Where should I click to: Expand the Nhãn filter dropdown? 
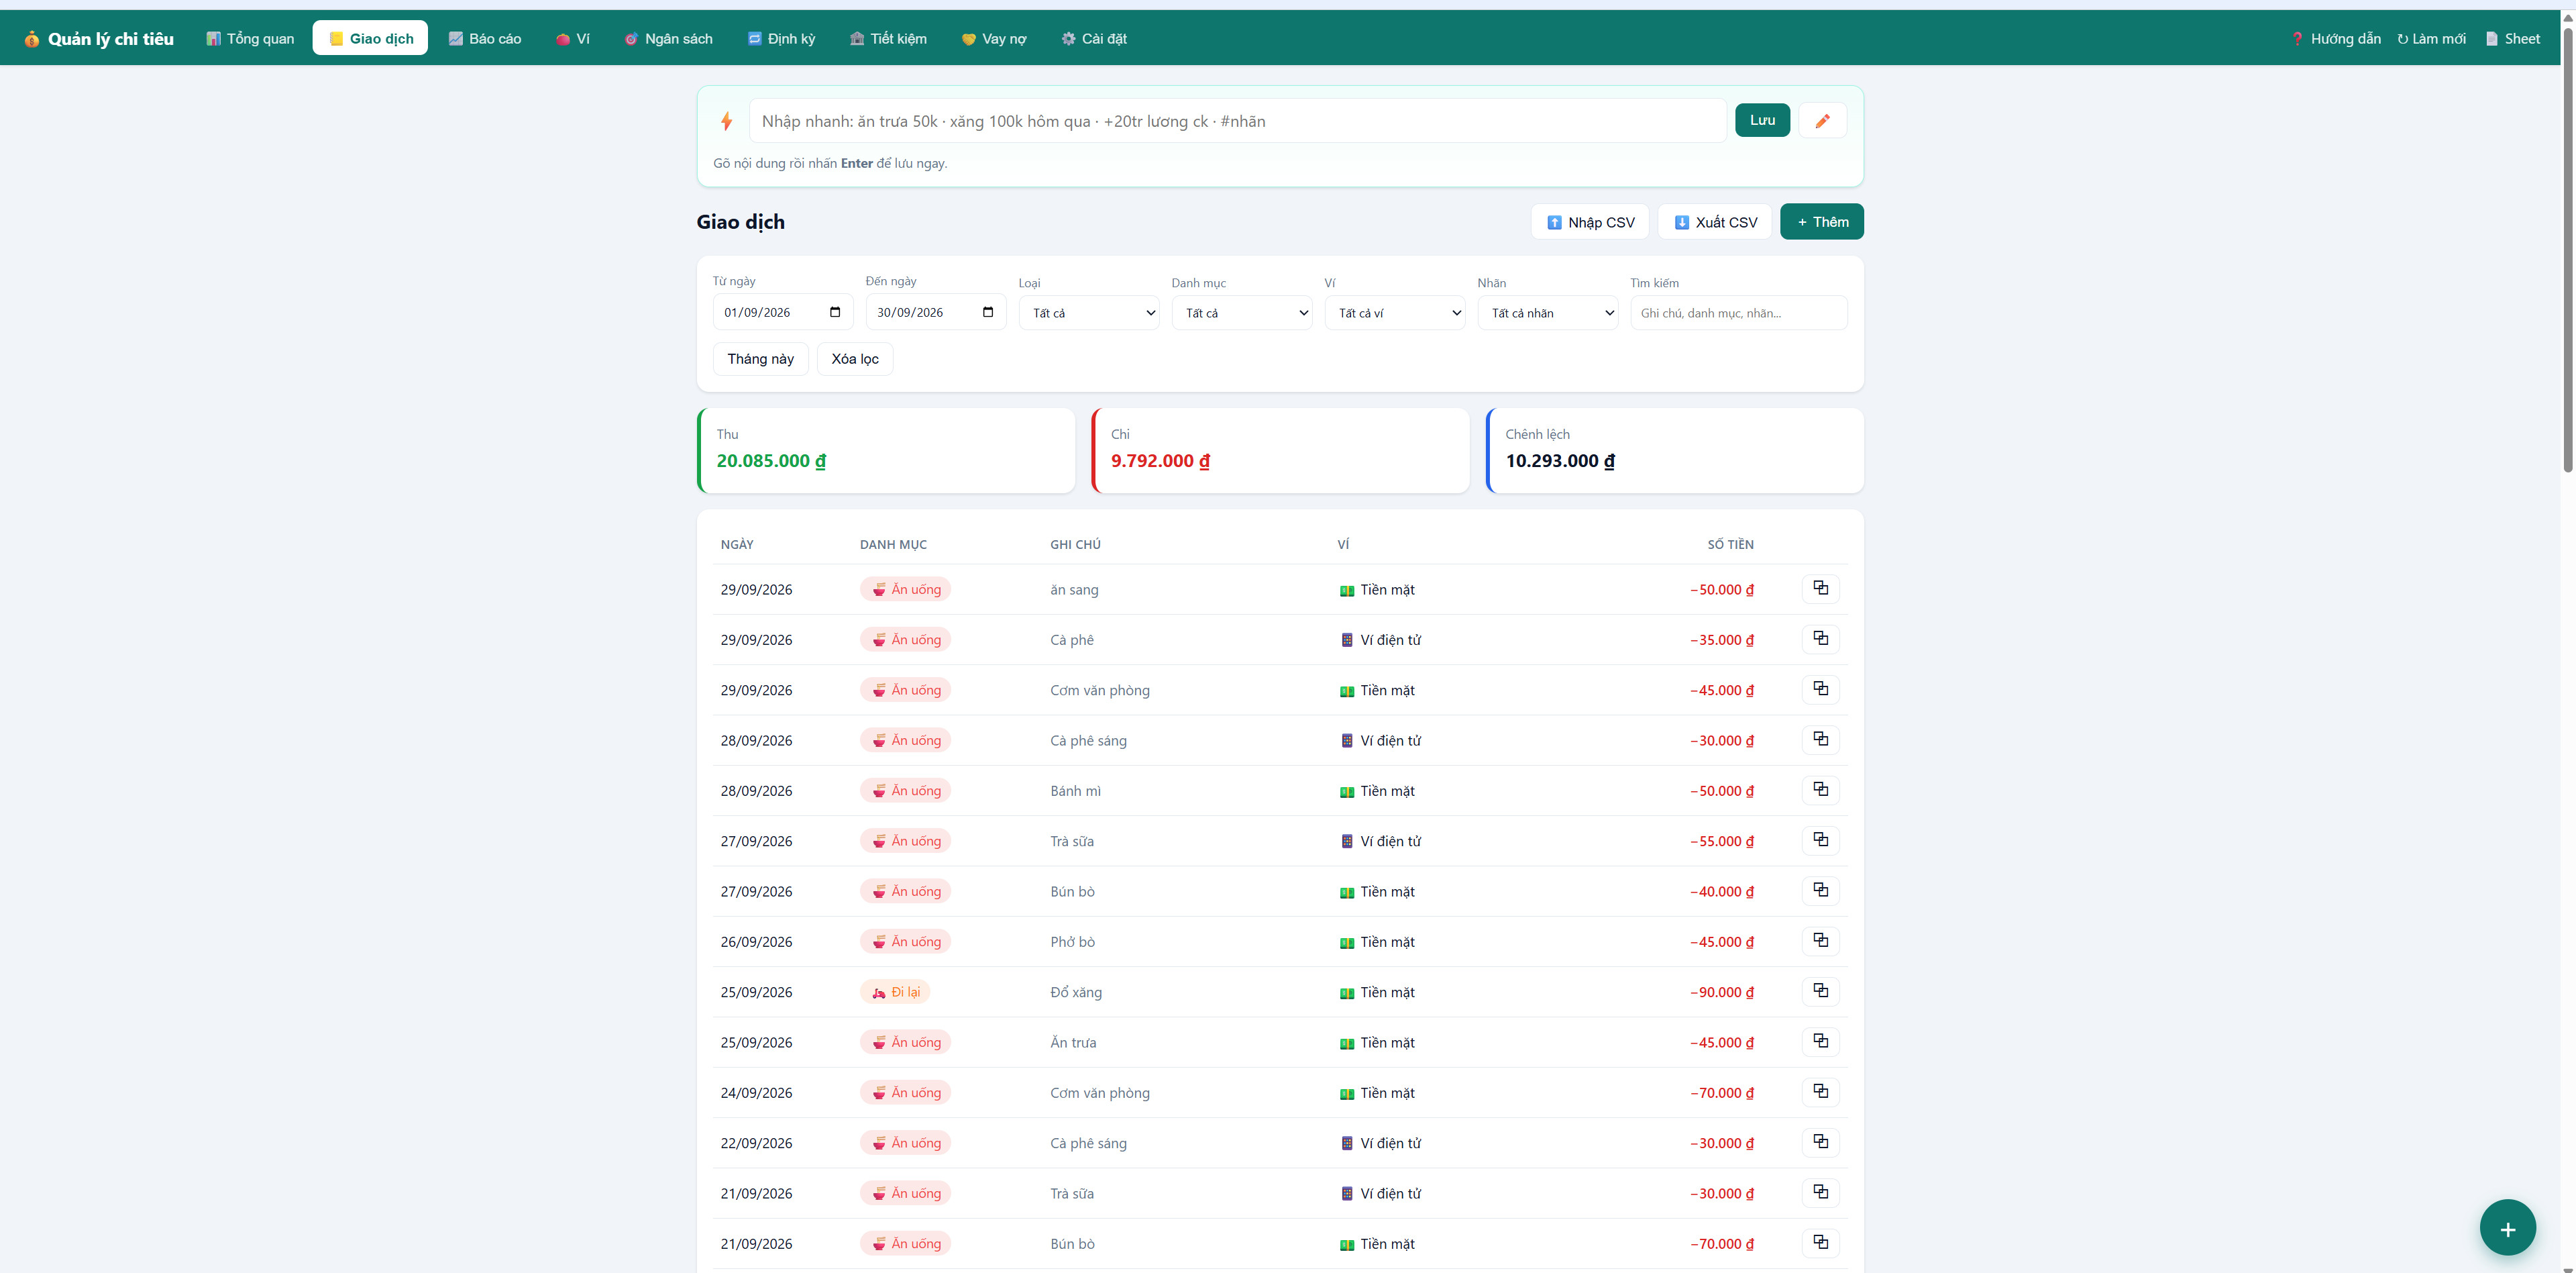tap(1547, 313)
